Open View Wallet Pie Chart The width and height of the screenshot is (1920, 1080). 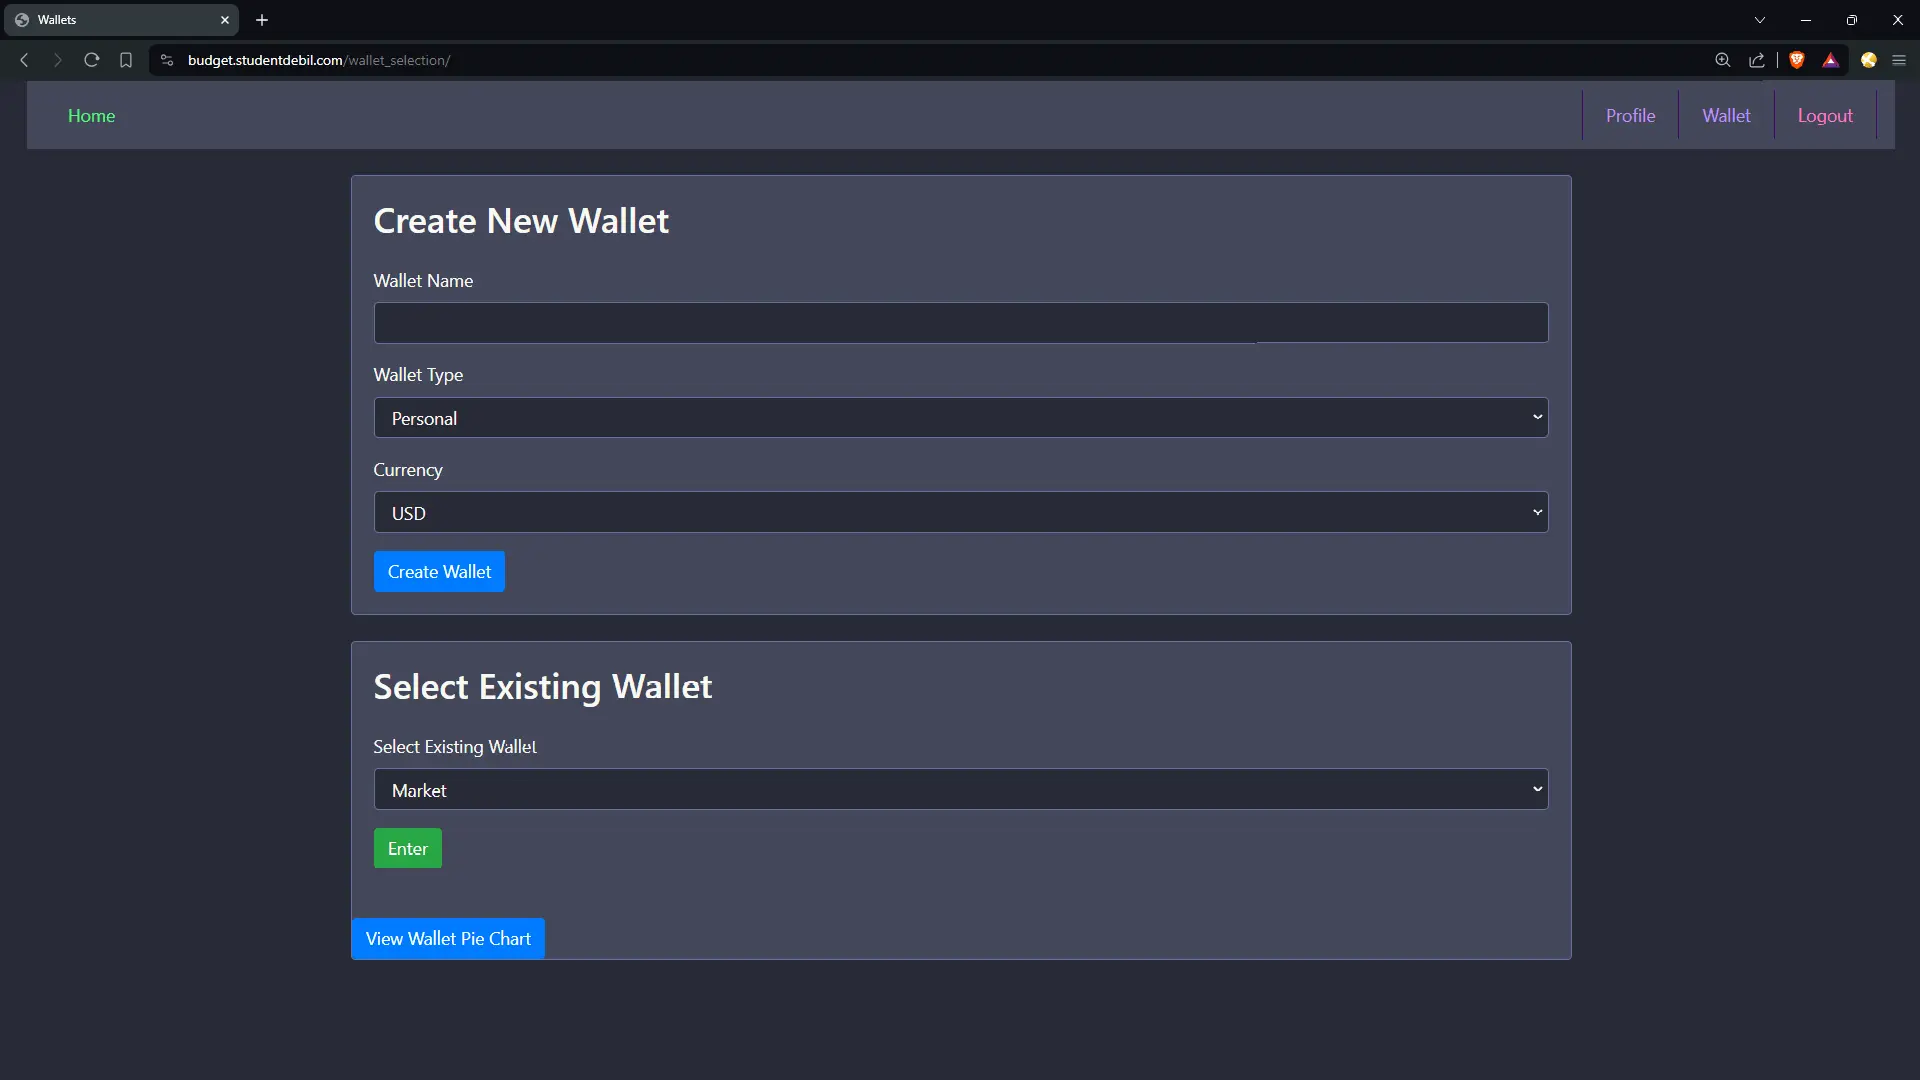[x=448, y=939]
